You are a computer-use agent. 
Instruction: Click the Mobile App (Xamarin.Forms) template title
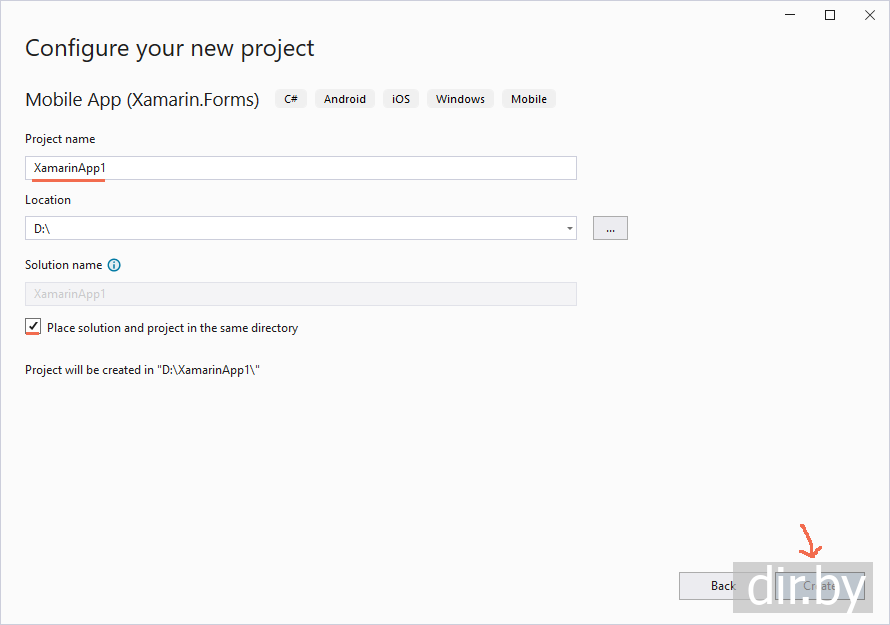[142, 99]
